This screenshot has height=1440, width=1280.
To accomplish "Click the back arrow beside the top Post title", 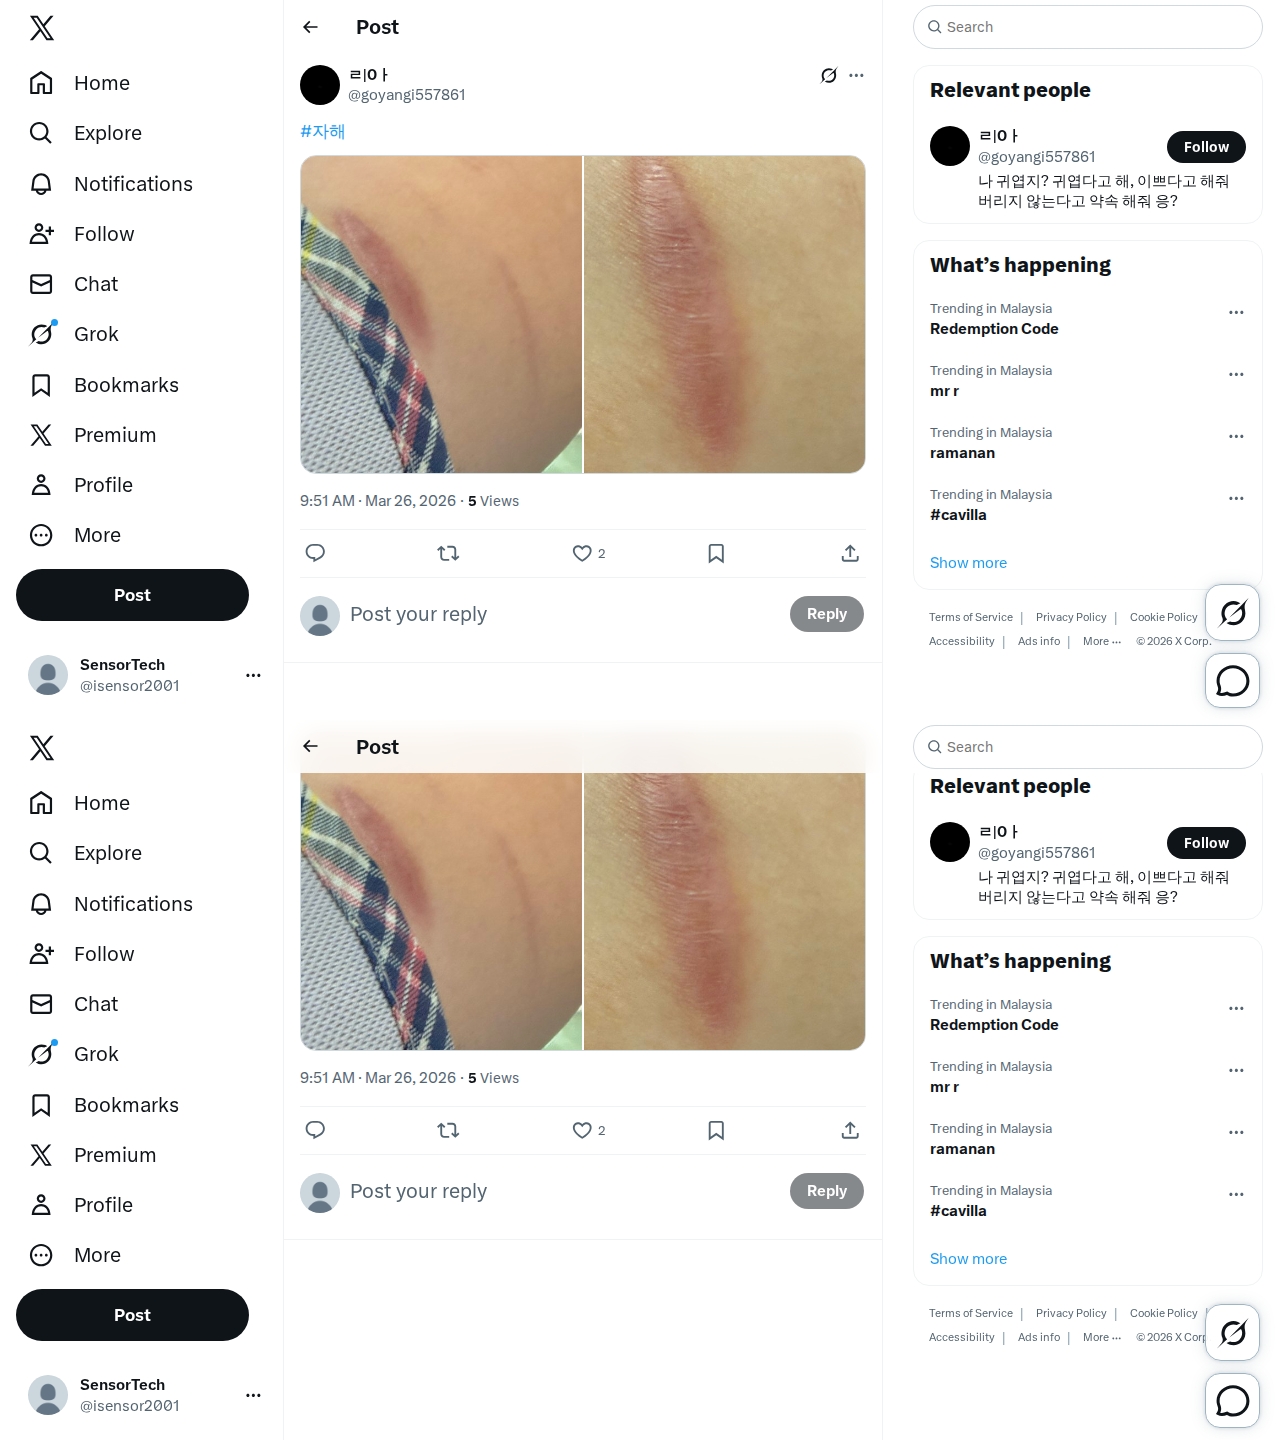I will click(x=311, y=27).
